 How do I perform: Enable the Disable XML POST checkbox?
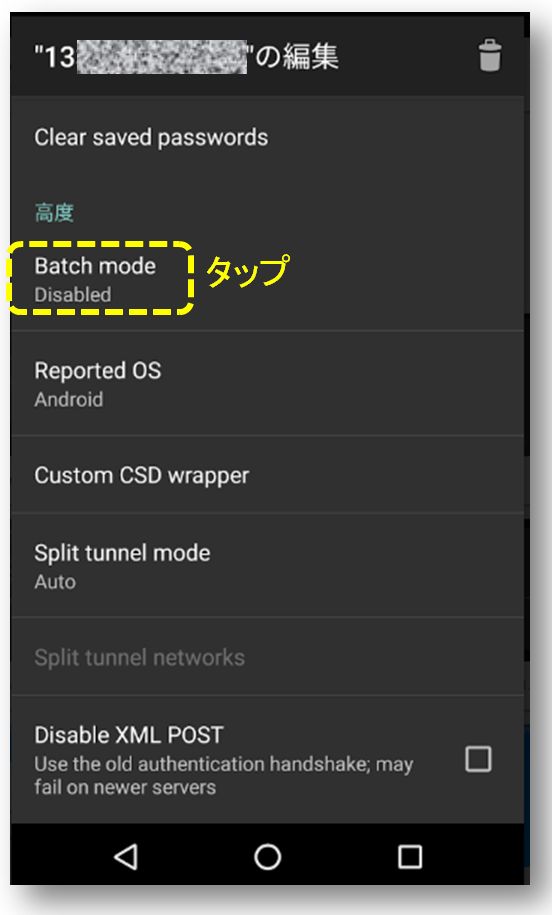click(478, 759)
